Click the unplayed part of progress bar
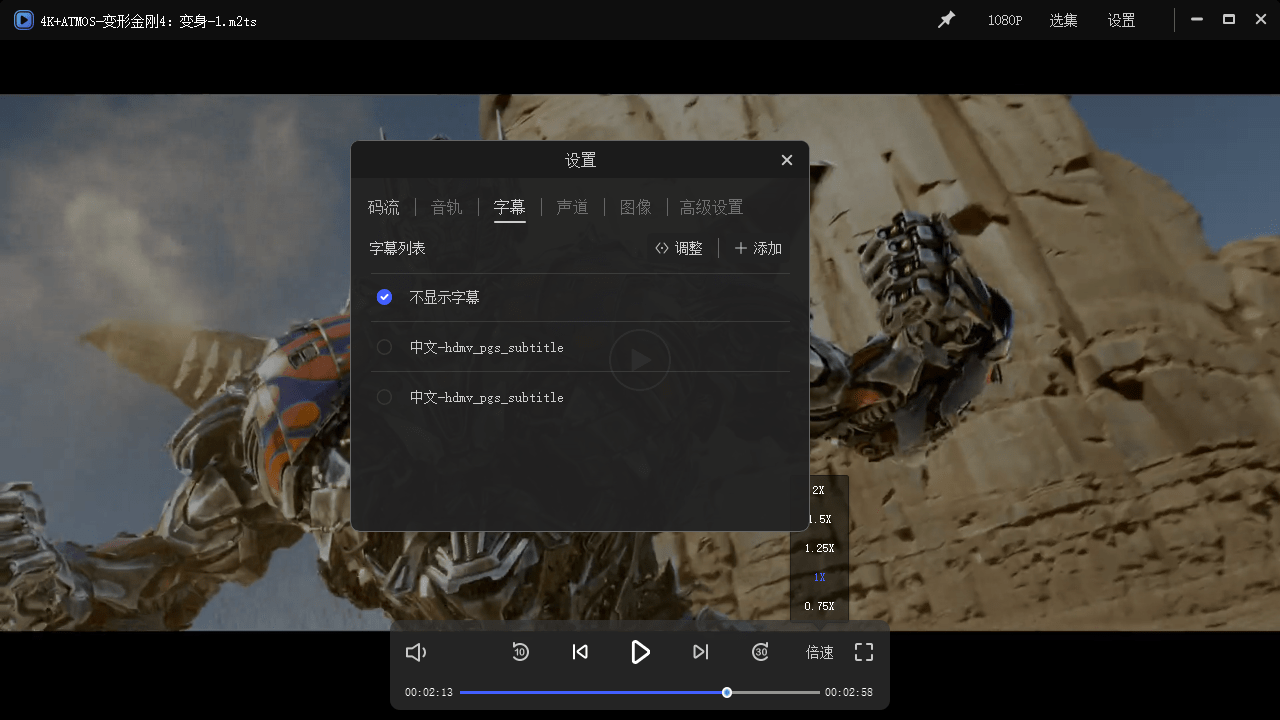The width and height of the screenshot is (1280, 720). [x=776, y=692]
